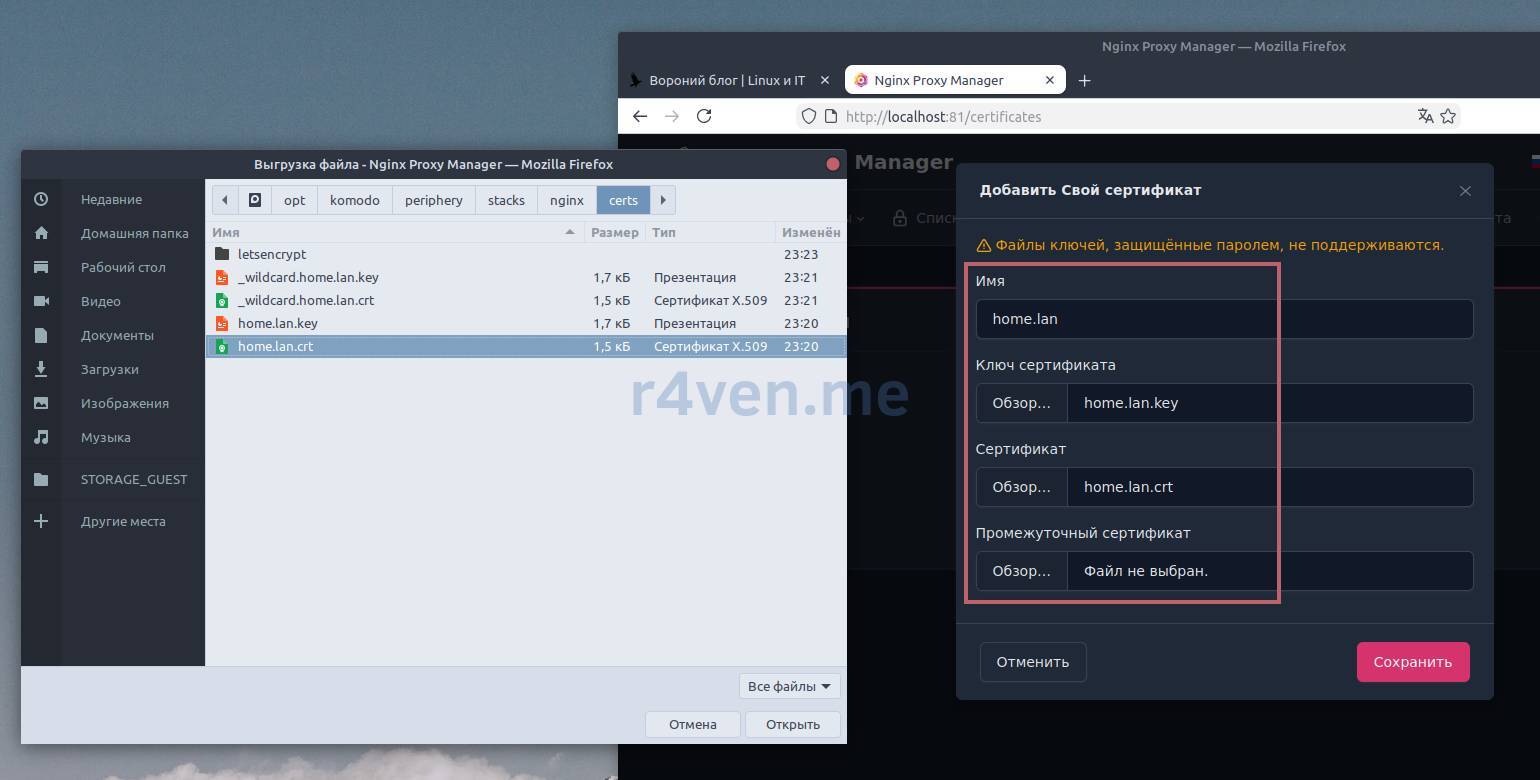Sort files by the Name column header
The height and width of the screenshot is (780, 1540).
(390, 232)
